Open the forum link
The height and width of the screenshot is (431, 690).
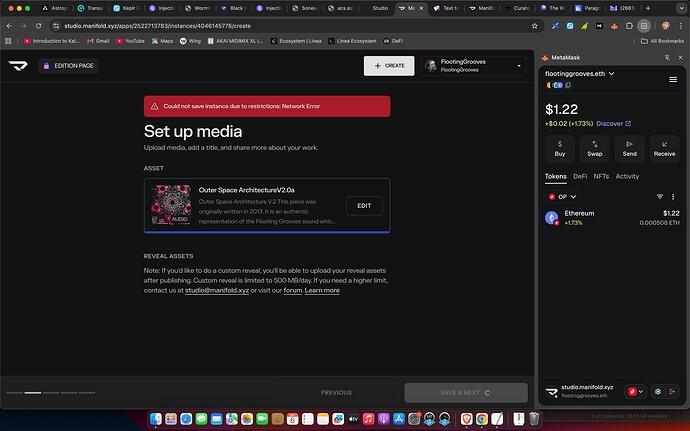pos(293,291)
